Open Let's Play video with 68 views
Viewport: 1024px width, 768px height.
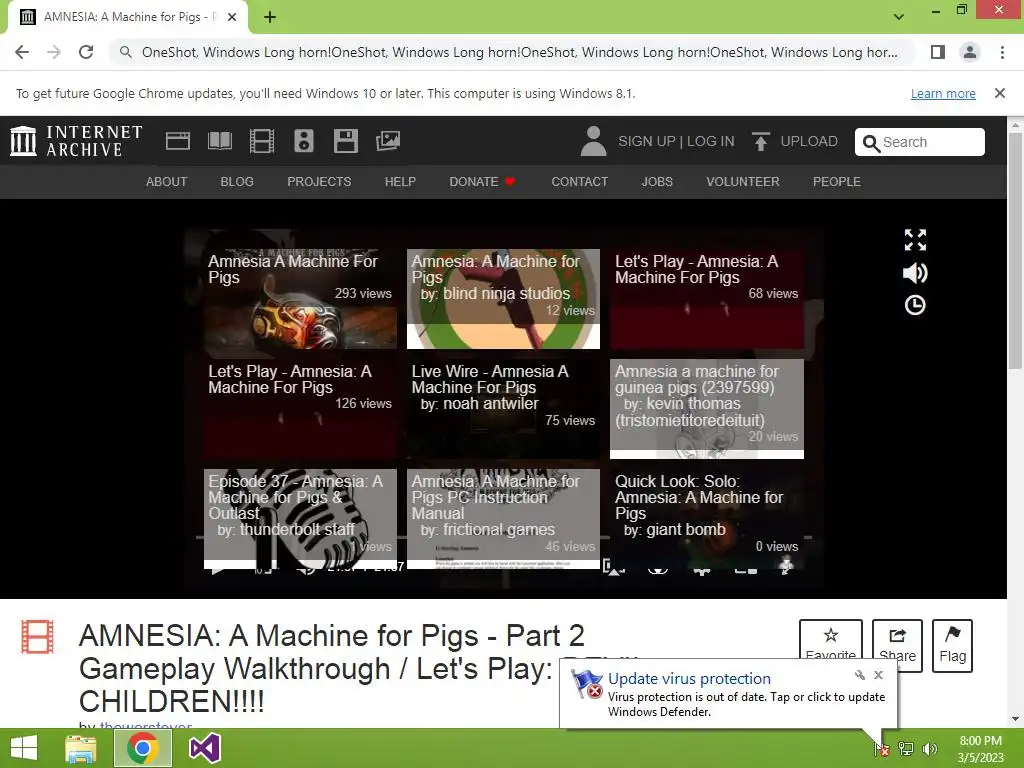point(707,298)
